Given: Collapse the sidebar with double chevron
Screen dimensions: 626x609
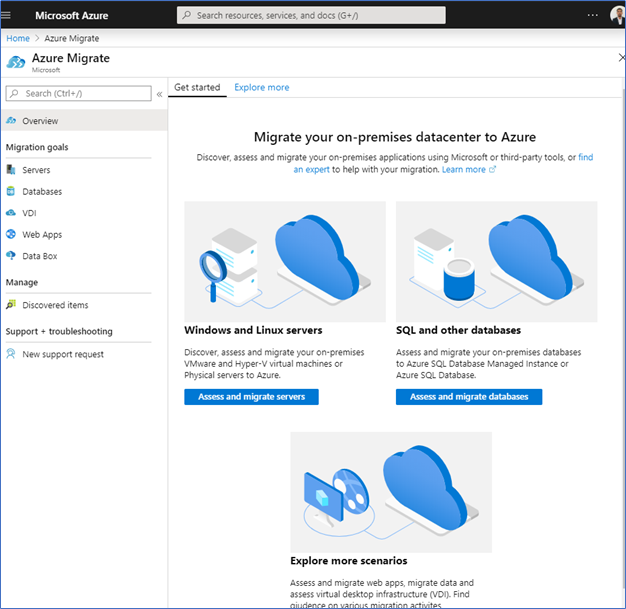Looking at the screenshot, I should coord(159,94).
